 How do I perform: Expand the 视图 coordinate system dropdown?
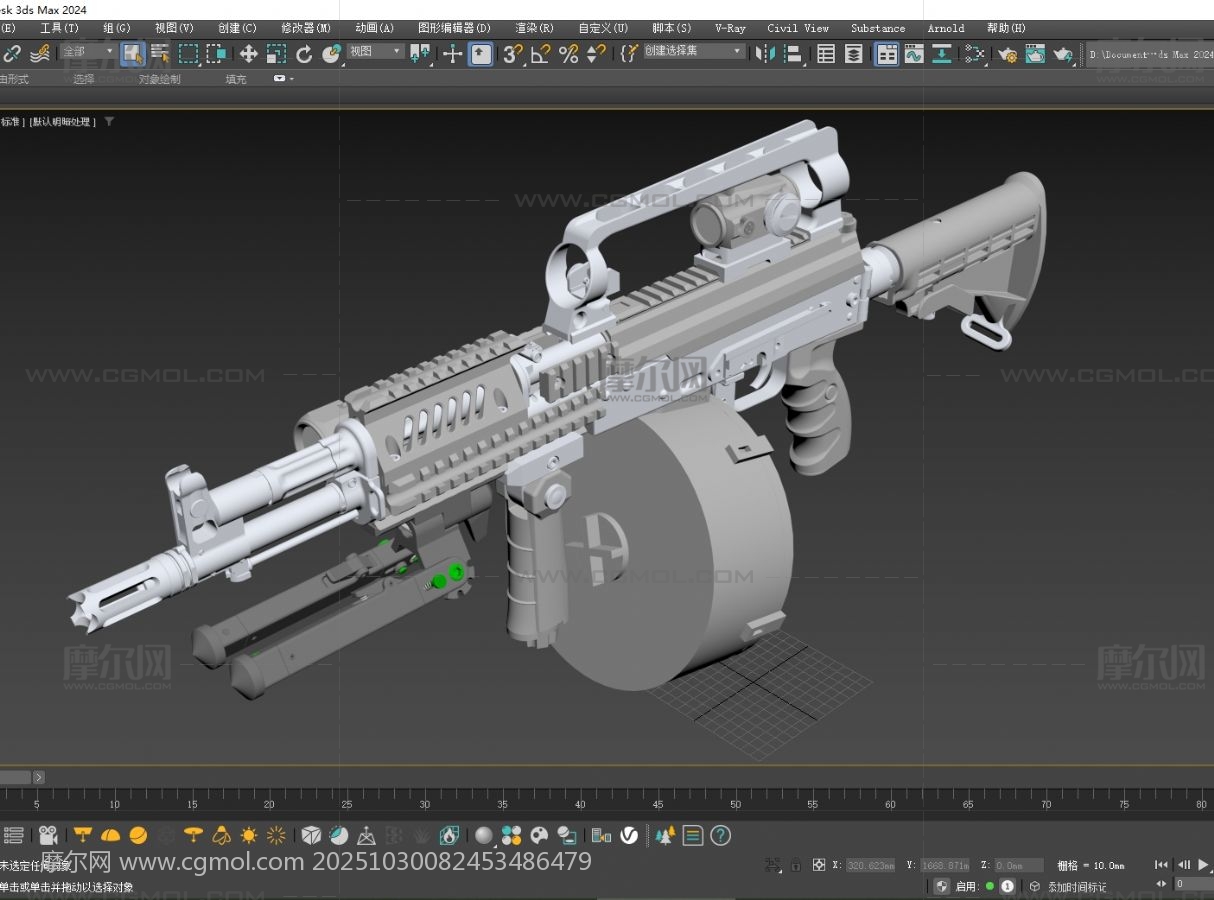pos(375,51)
